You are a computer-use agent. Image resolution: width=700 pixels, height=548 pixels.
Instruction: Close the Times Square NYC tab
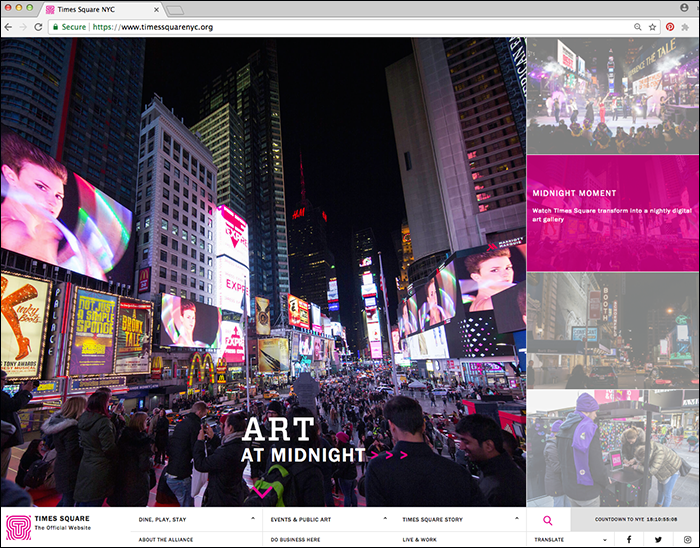(156, 9)
